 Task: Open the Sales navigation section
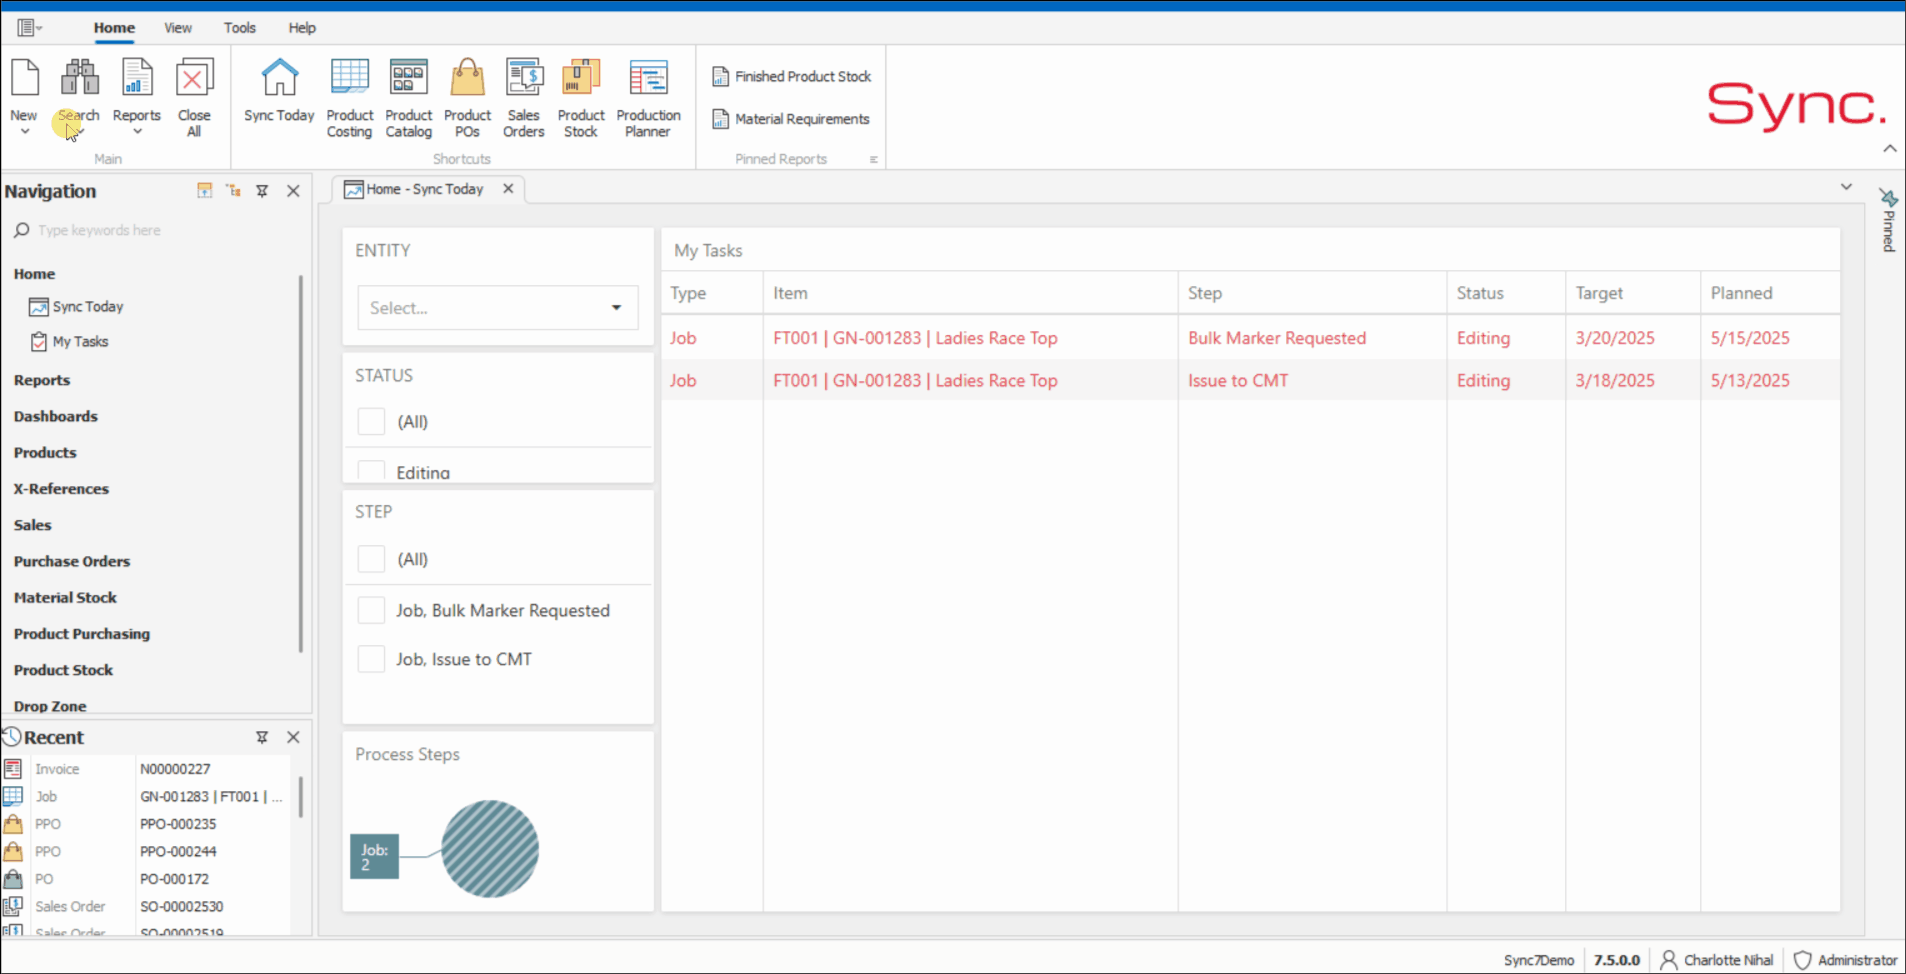tap(33, 525)
